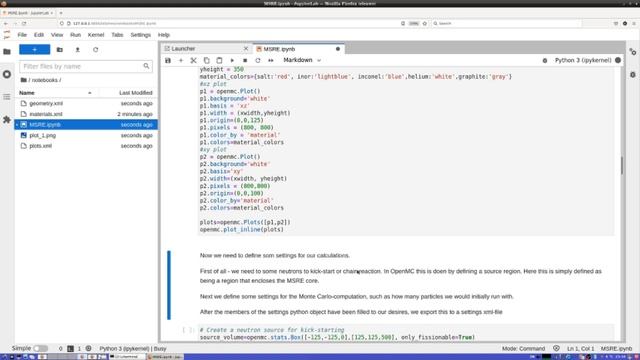This screenshot has height=360, width=640.
Task: Click kernel status text in status bar
Action: [x=133, y=349]
